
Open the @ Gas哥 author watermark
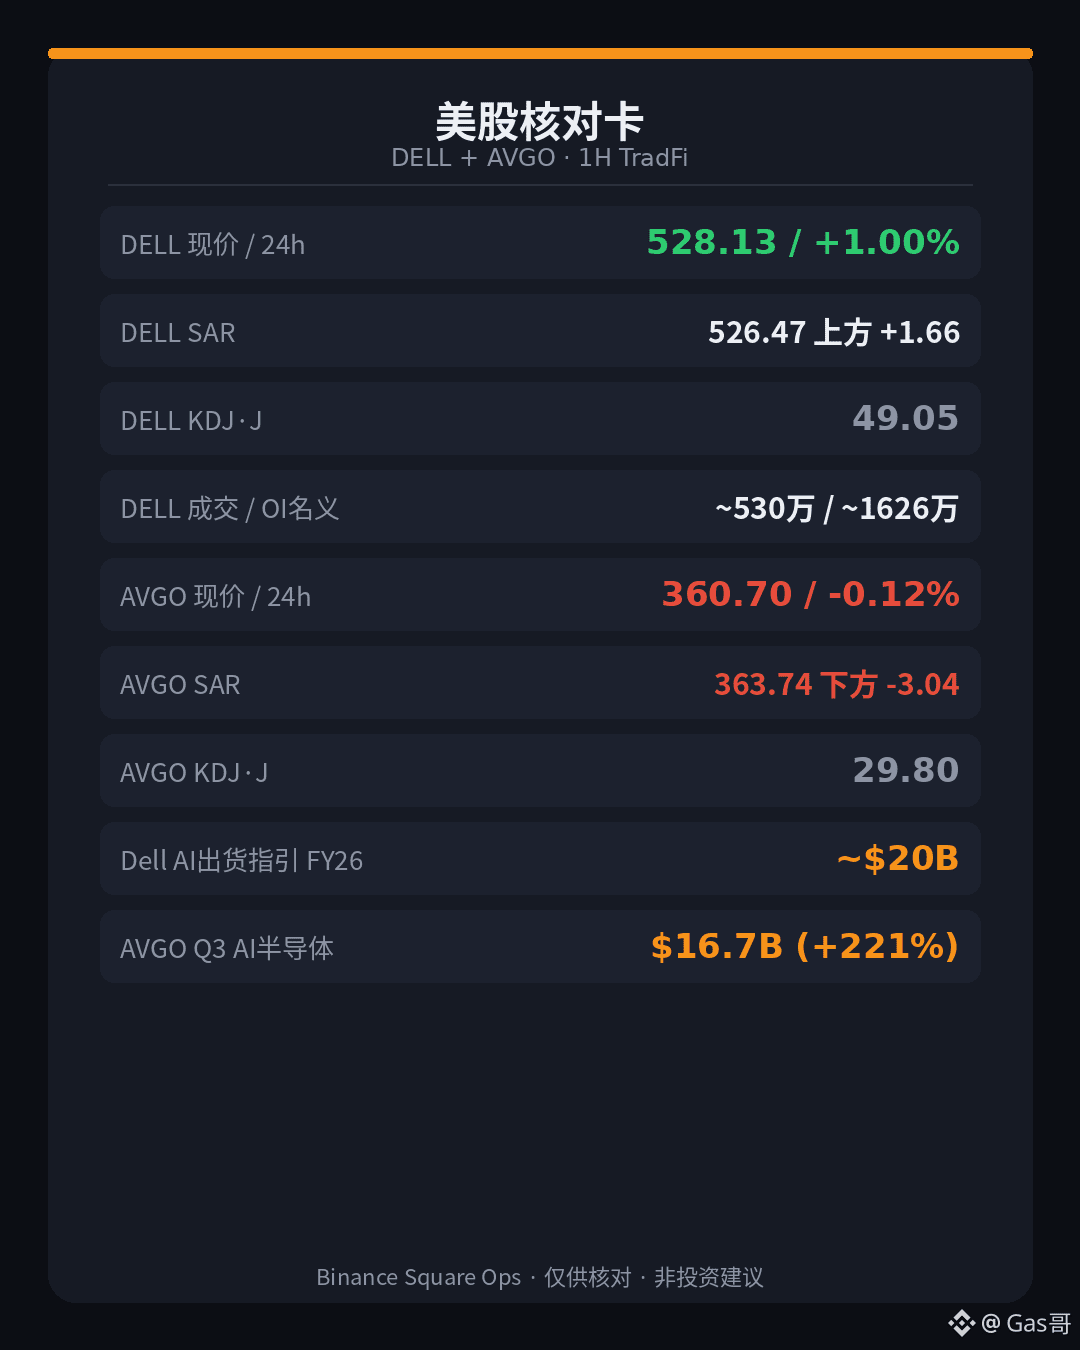1026,1323
